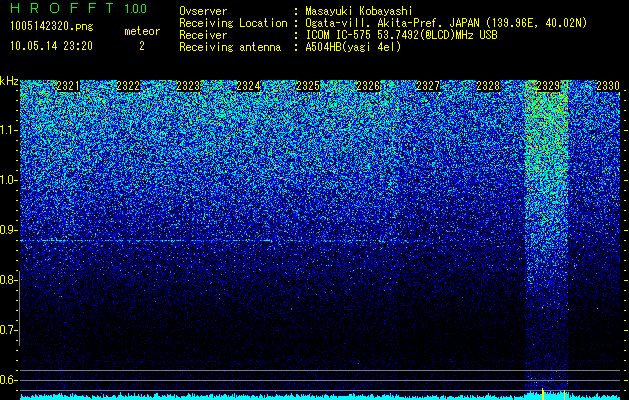Click the 2322 time marker
Image resolution: width=629 pixels, height=400 pixels.
point(128,86)
